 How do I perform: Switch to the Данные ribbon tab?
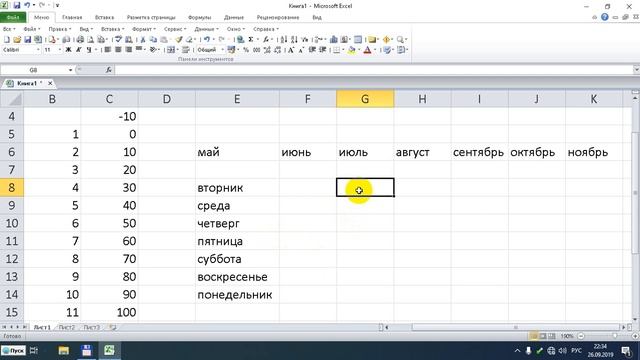pos(233,17)
